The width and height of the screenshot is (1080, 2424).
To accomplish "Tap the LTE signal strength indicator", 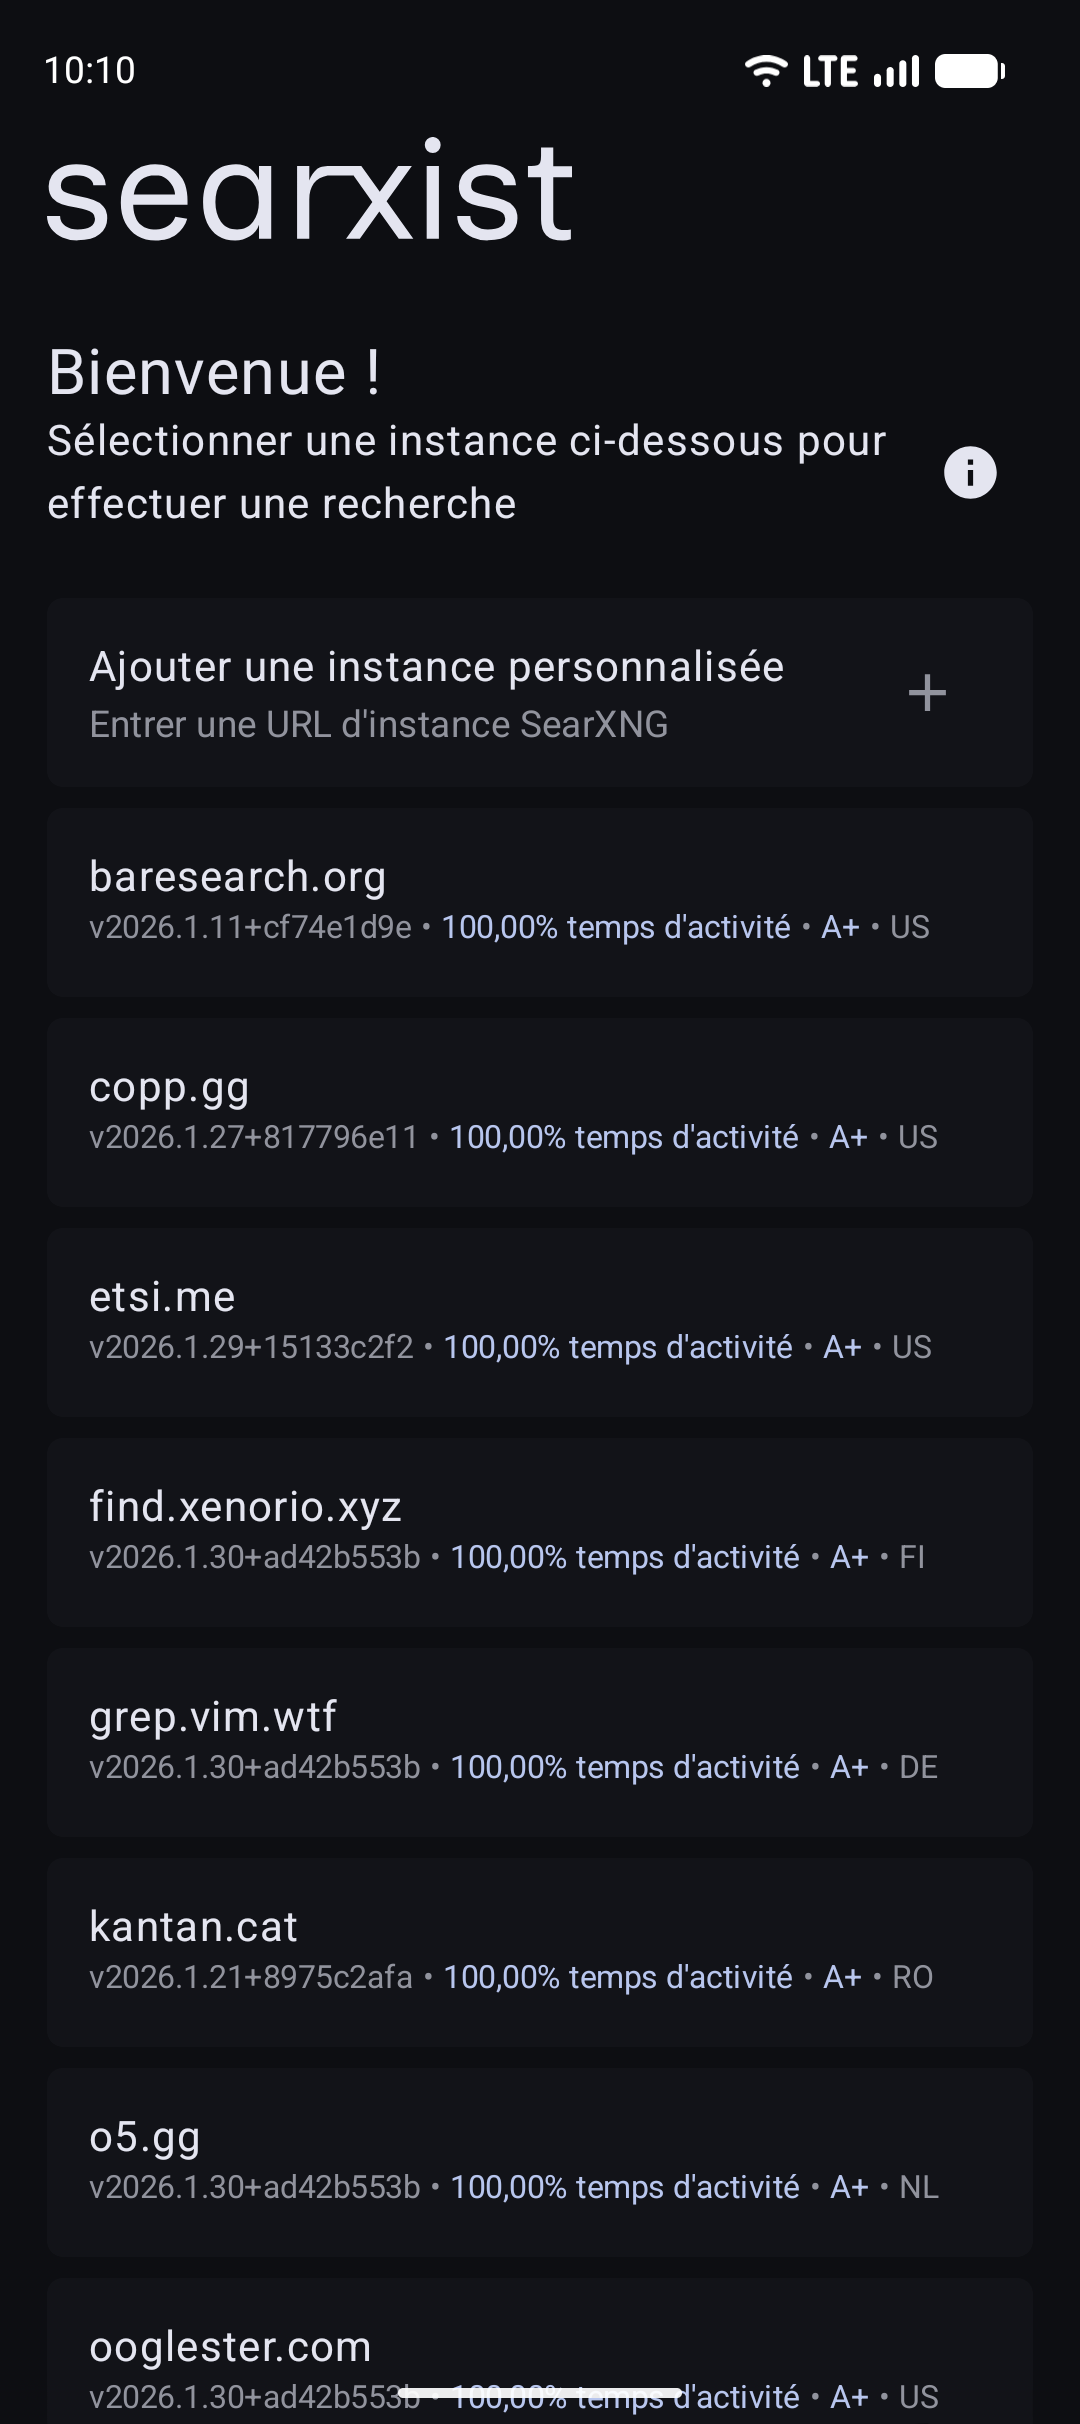I will click(896, 71).
